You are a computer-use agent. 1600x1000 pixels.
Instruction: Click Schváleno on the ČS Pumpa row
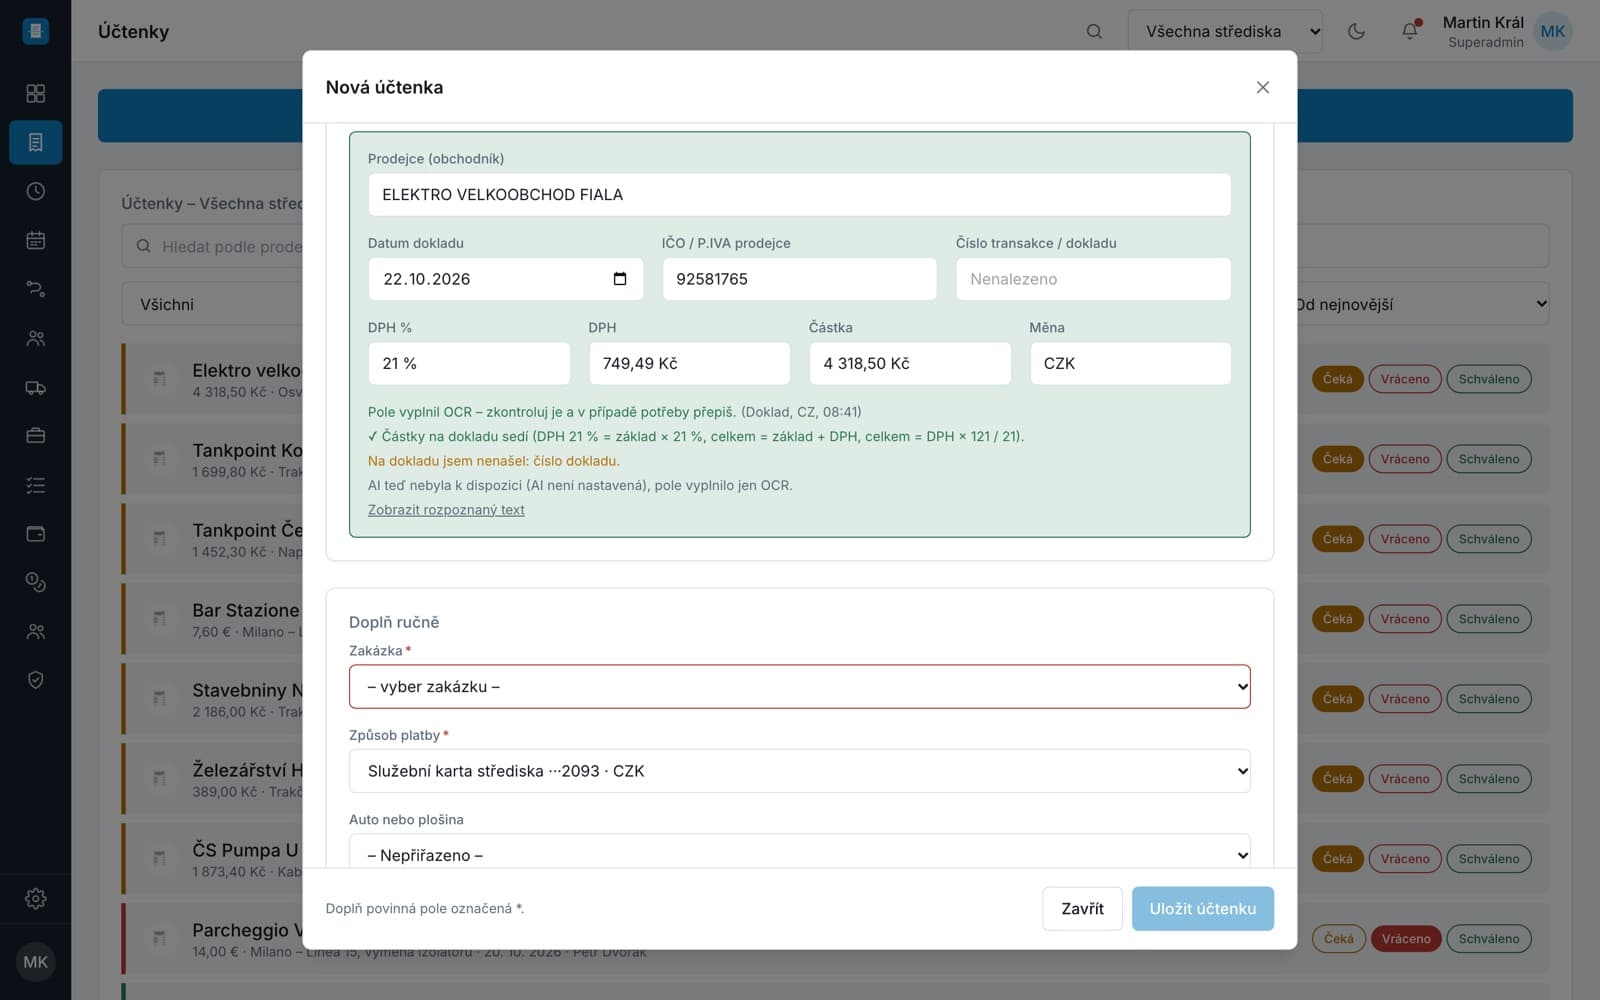[x=1489, y=859]
